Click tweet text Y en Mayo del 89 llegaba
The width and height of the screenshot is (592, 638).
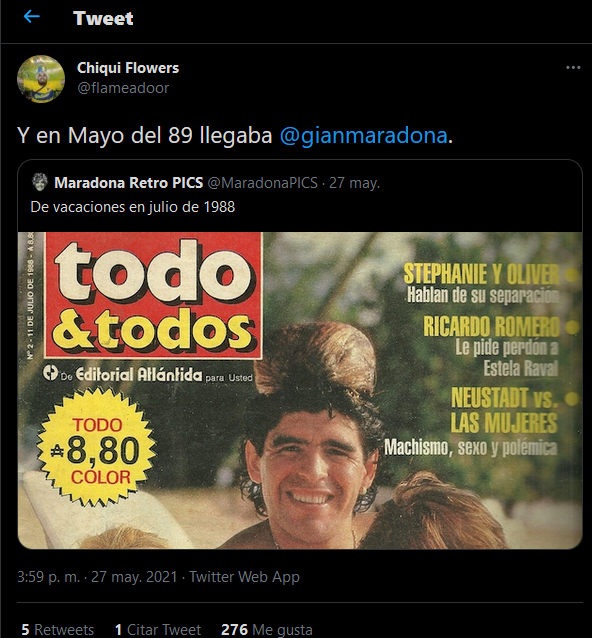tap(144, 135)
